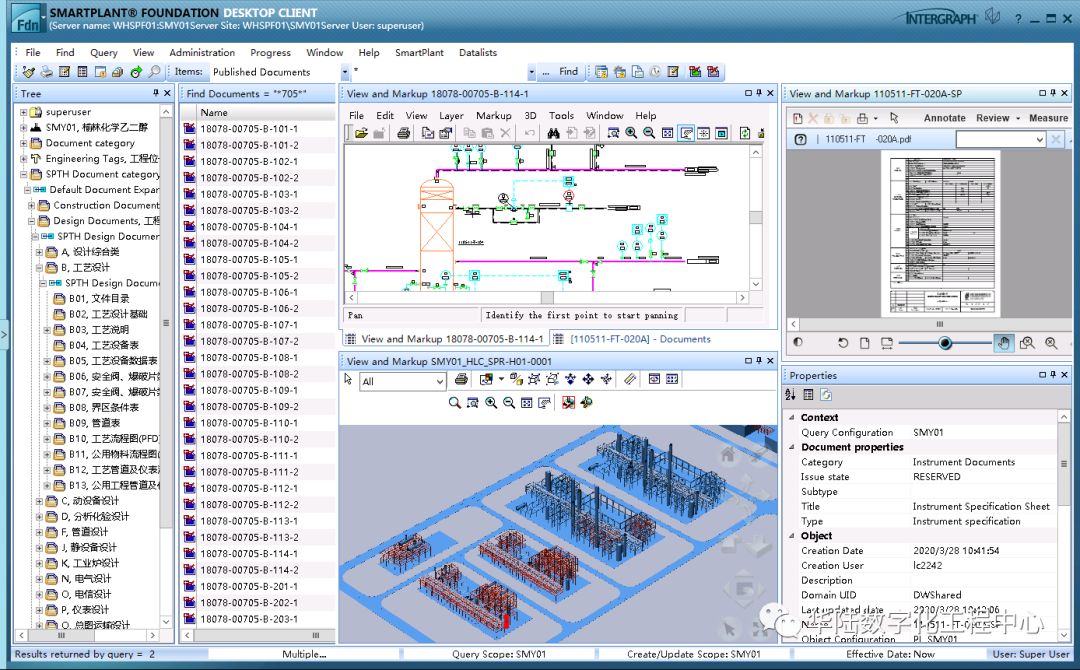Toggle the contrast icon in PDF viewer

point(797,343)
